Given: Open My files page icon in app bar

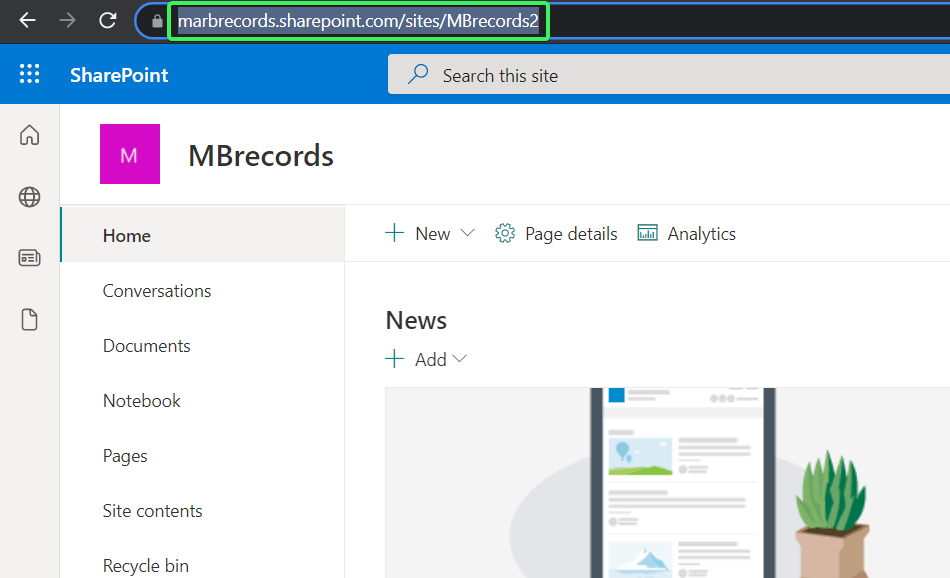Looking at the screenshot, I should (x=29, y=319).
